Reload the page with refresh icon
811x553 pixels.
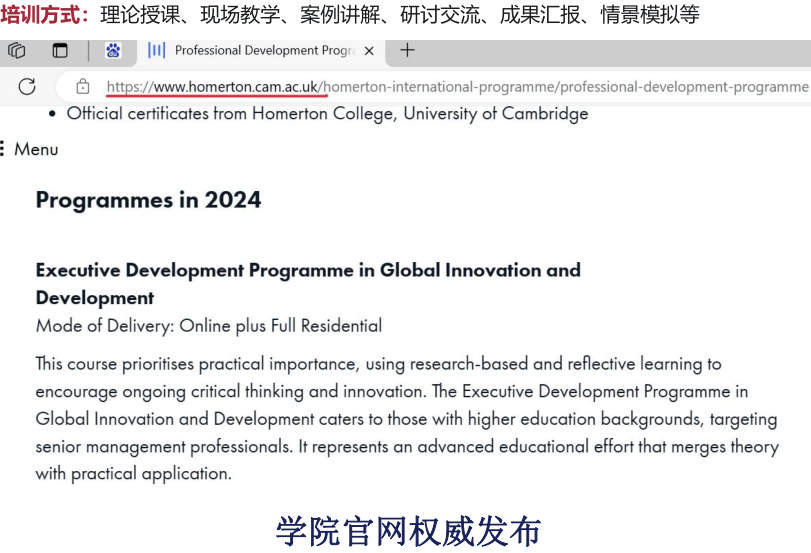tap(27, 86)
